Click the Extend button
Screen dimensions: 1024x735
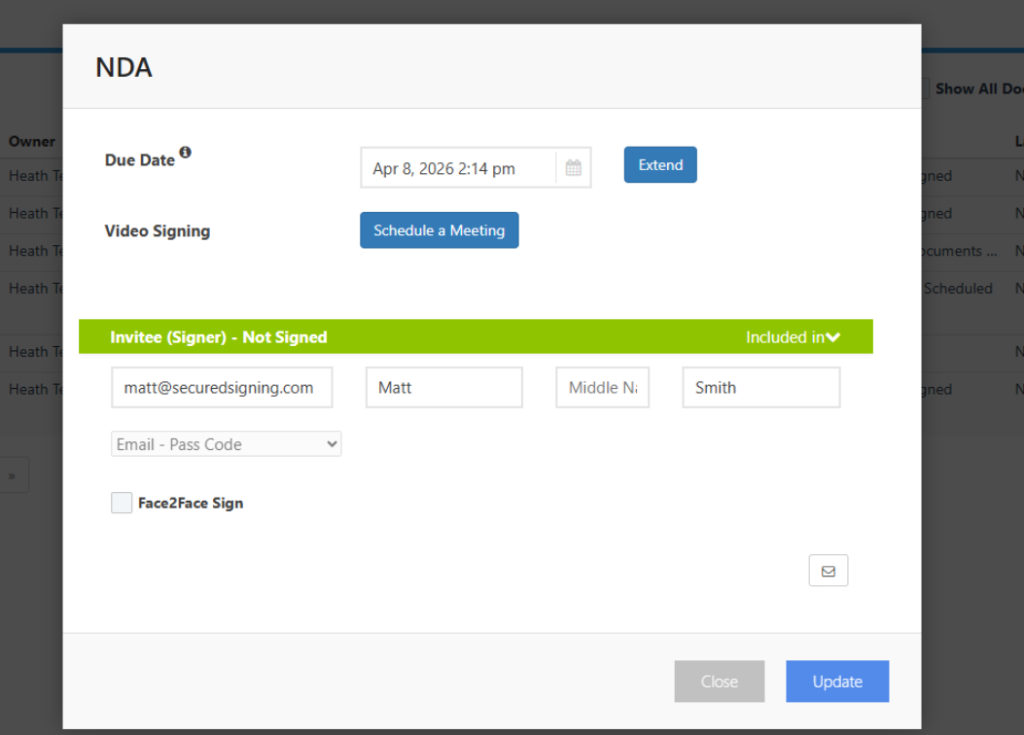[x=660, y=165]
